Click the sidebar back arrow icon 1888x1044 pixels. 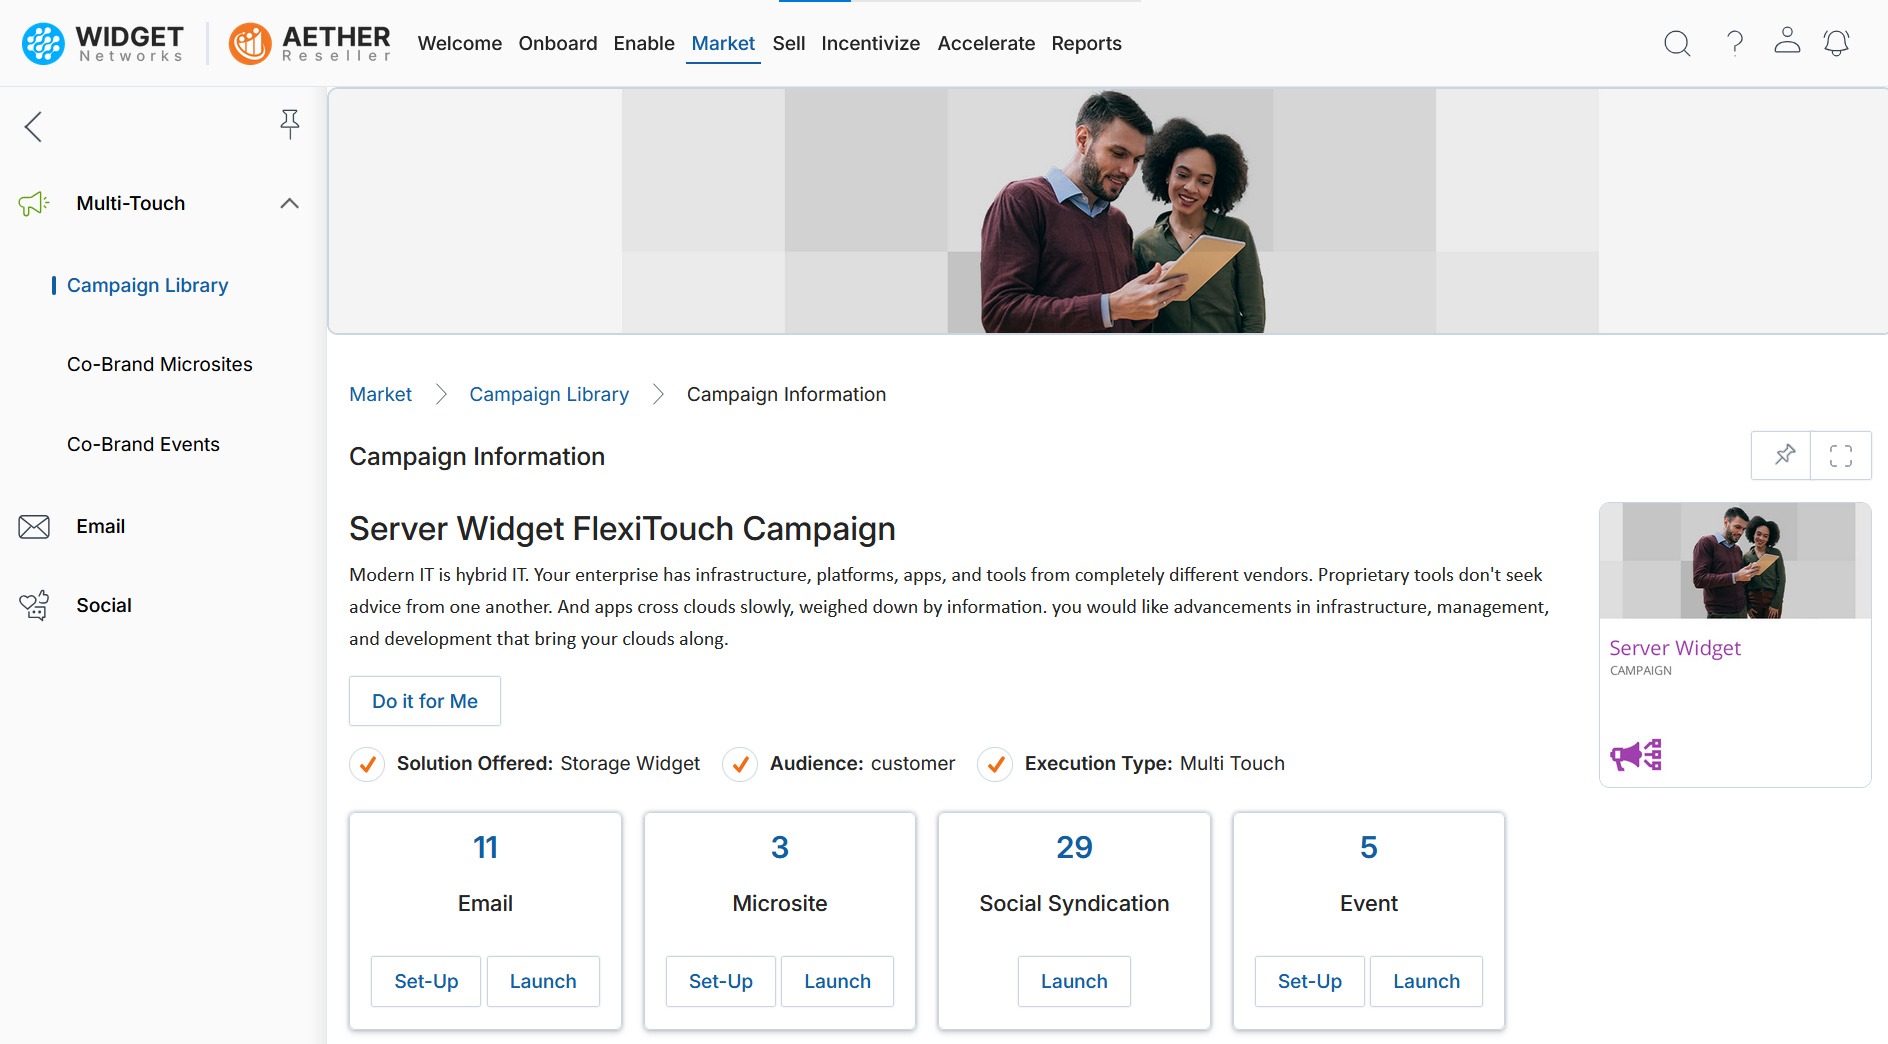coord(34,126)
